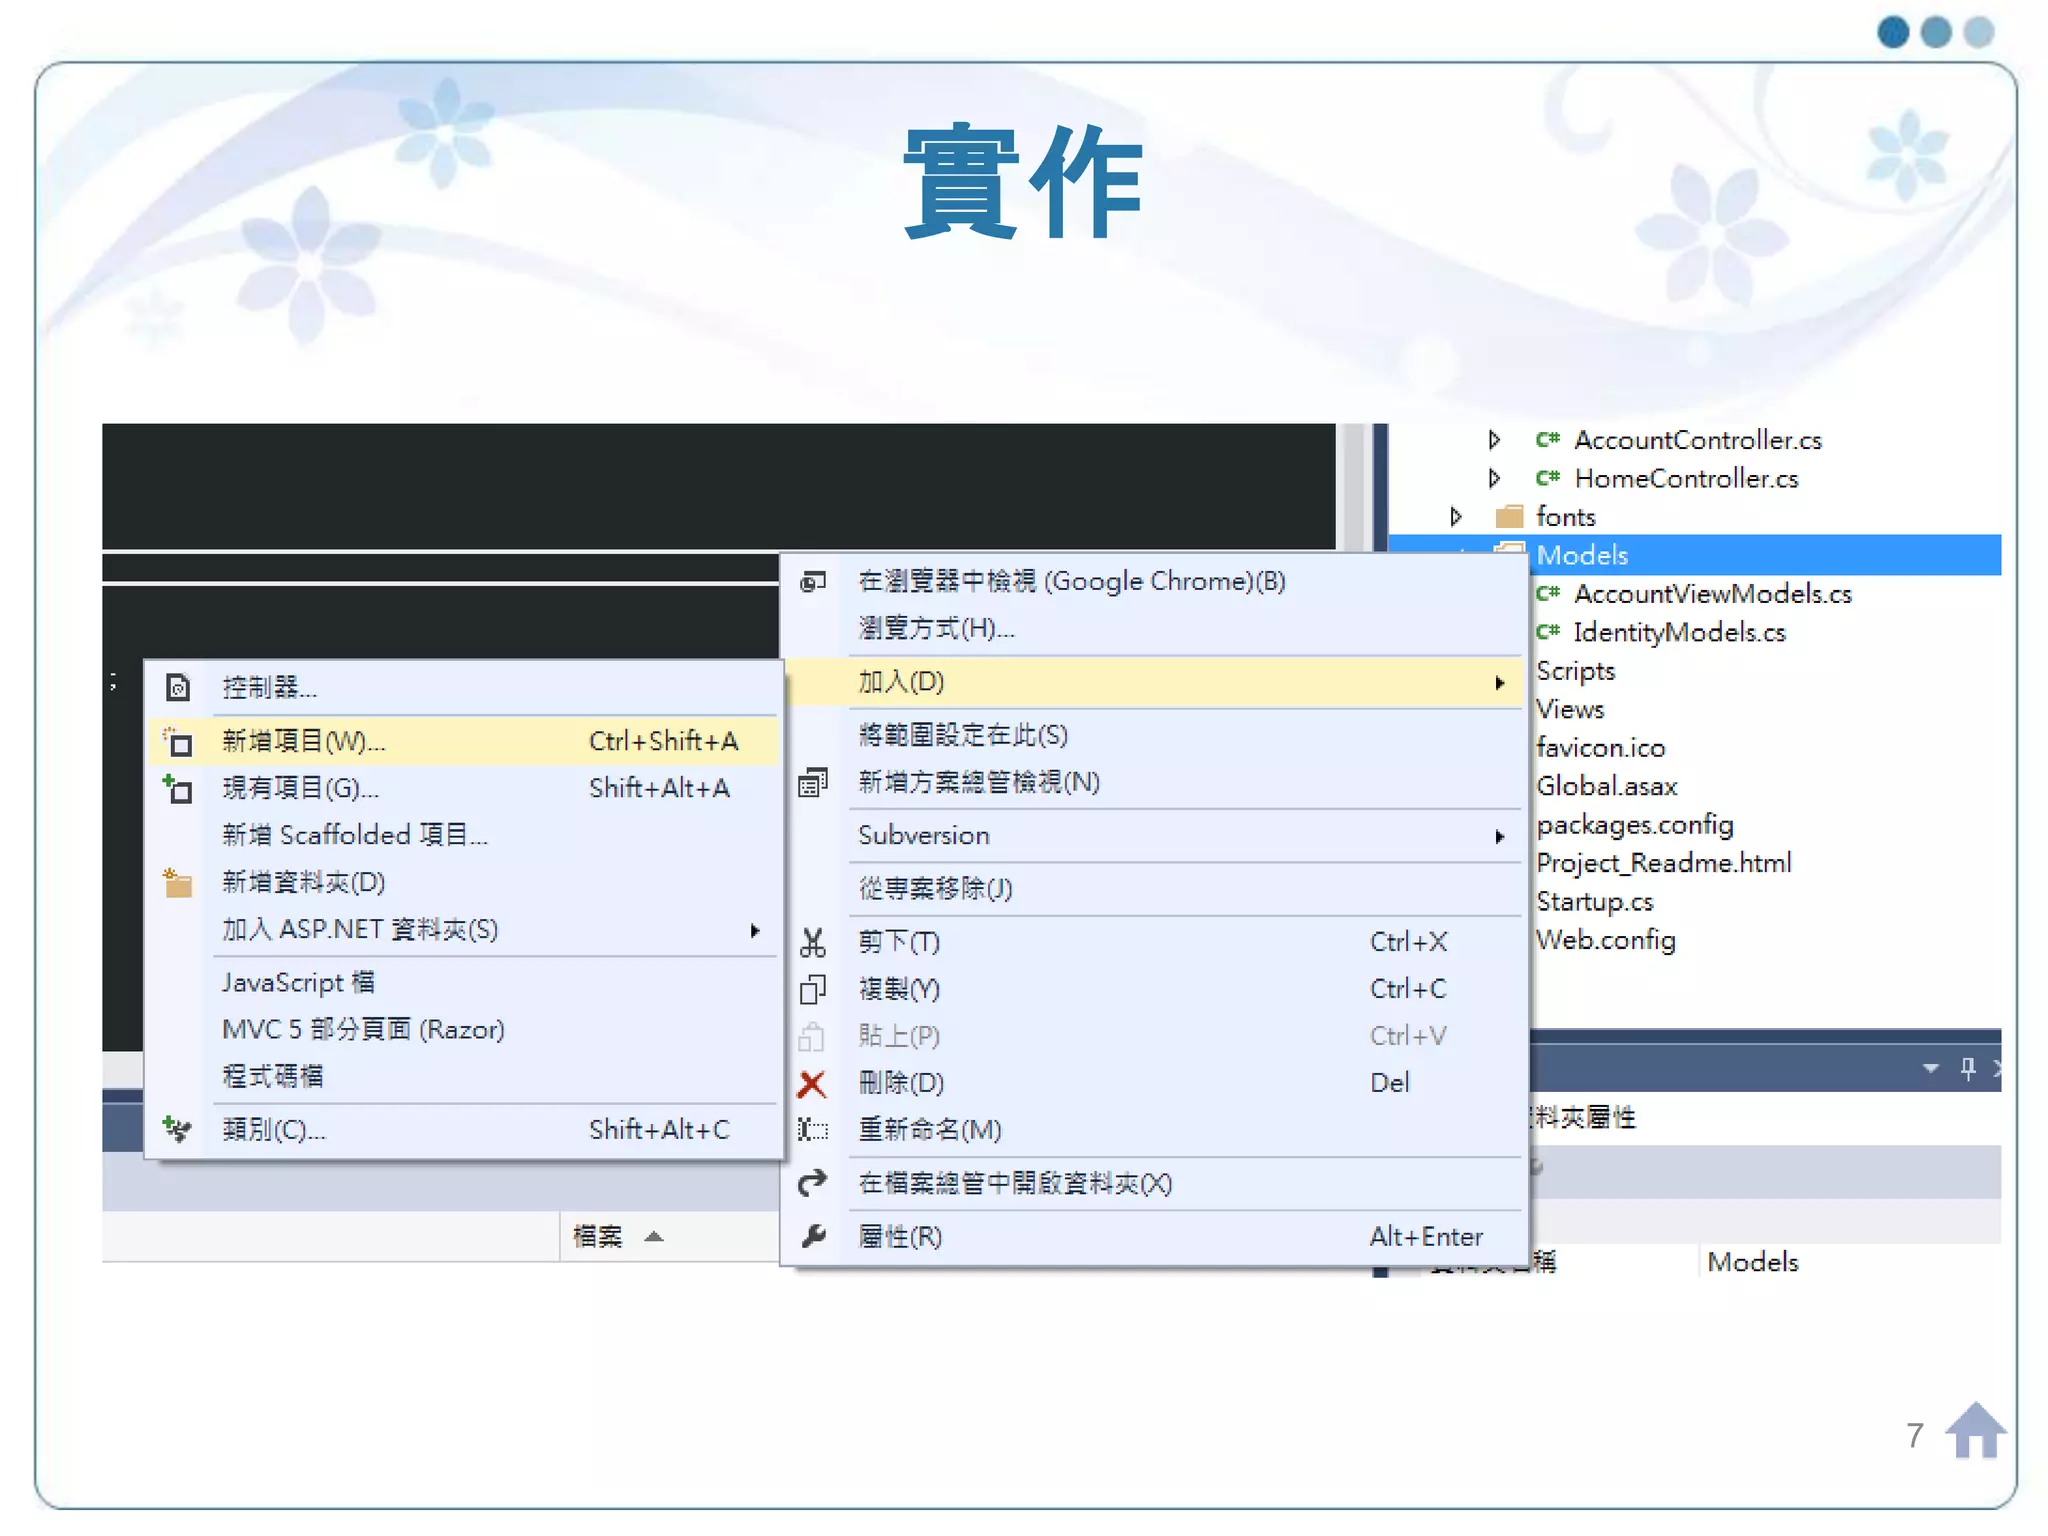This screenshot has height=1536, width=2048.
Task: Open the Subversion submenu arrow
Action: (1499, 836)
